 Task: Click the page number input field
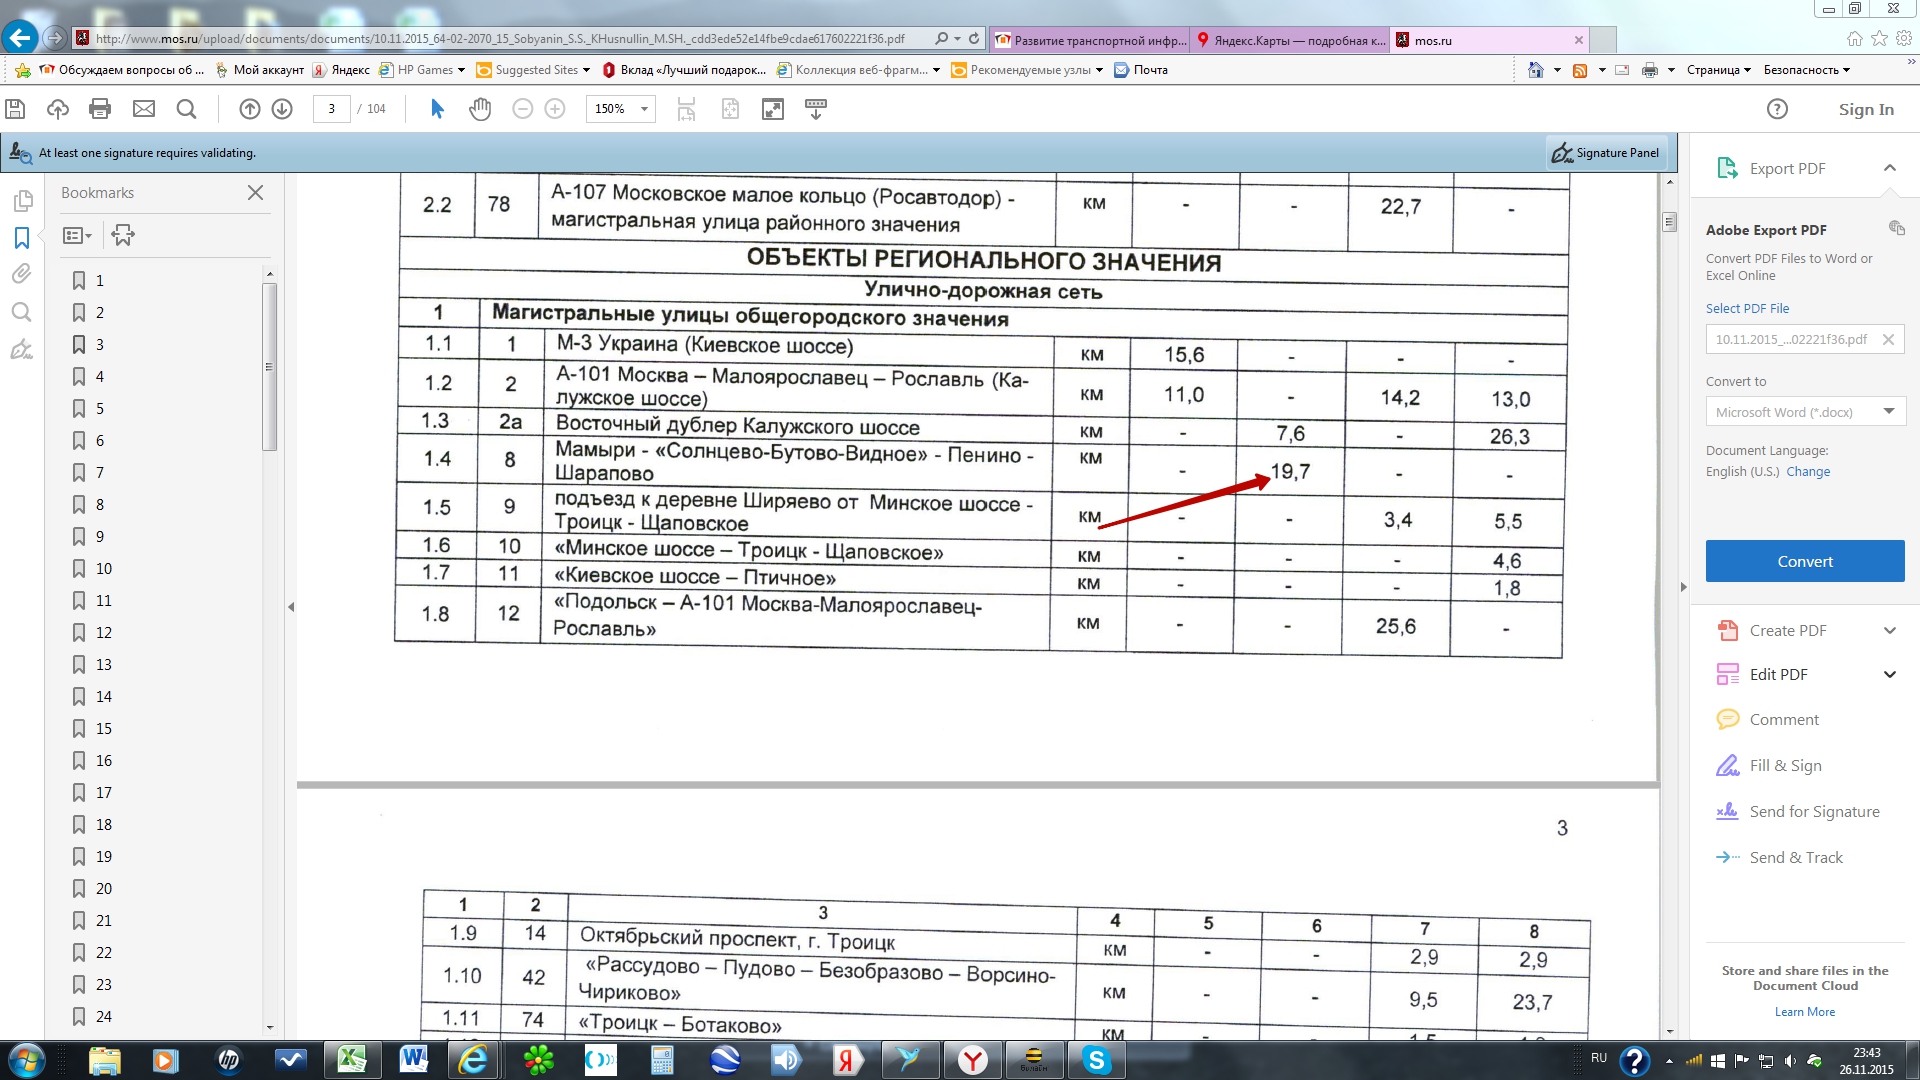coord(332,109)
